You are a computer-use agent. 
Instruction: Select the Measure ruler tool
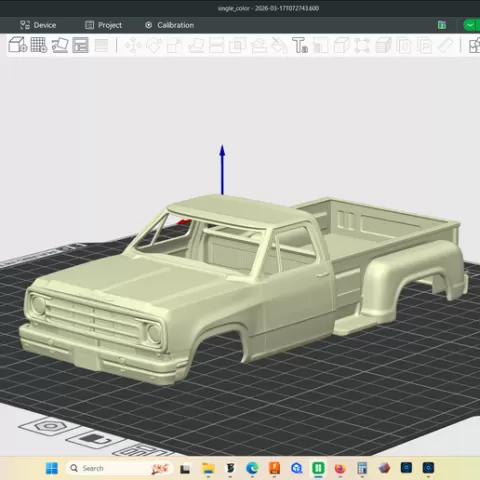pos(445,46)
